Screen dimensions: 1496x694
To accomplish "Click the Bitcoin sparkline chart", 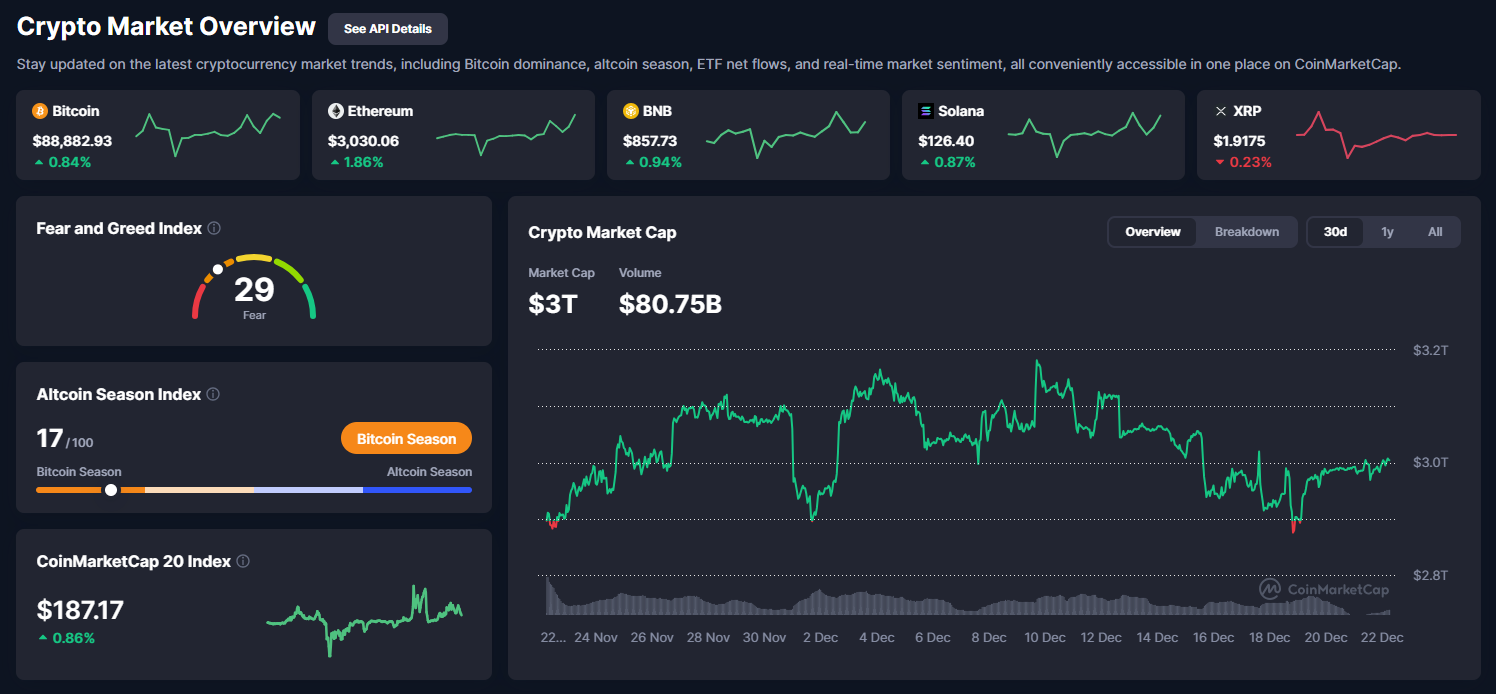I will pos(208,133).
